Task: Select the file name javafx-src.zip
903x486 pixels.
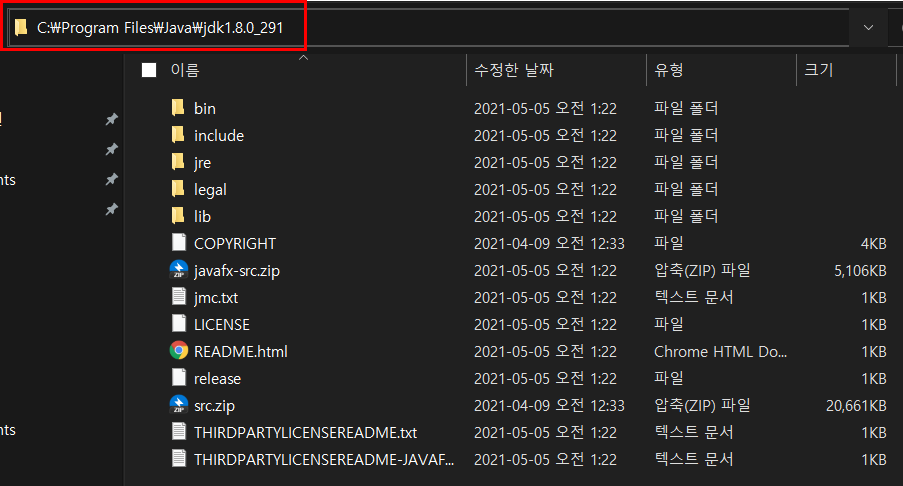Action: (x=237, y=271)
